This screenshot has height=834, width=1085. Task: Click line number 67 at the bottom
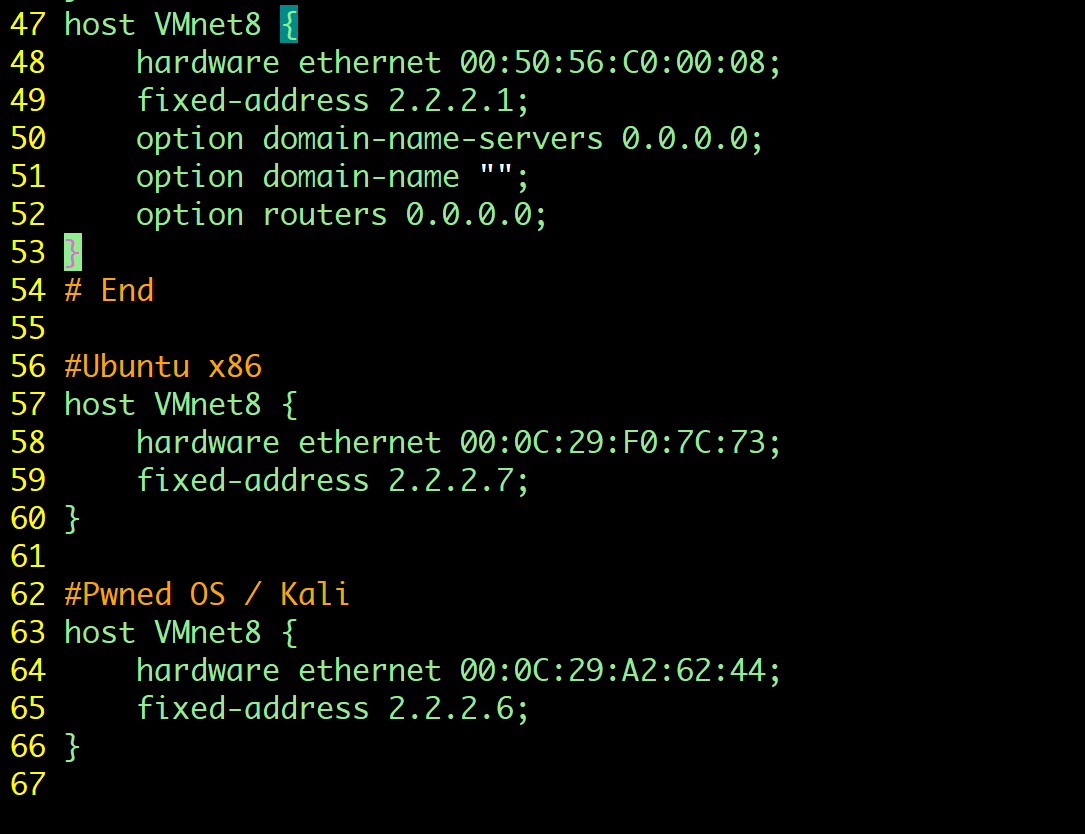point(28,784)
